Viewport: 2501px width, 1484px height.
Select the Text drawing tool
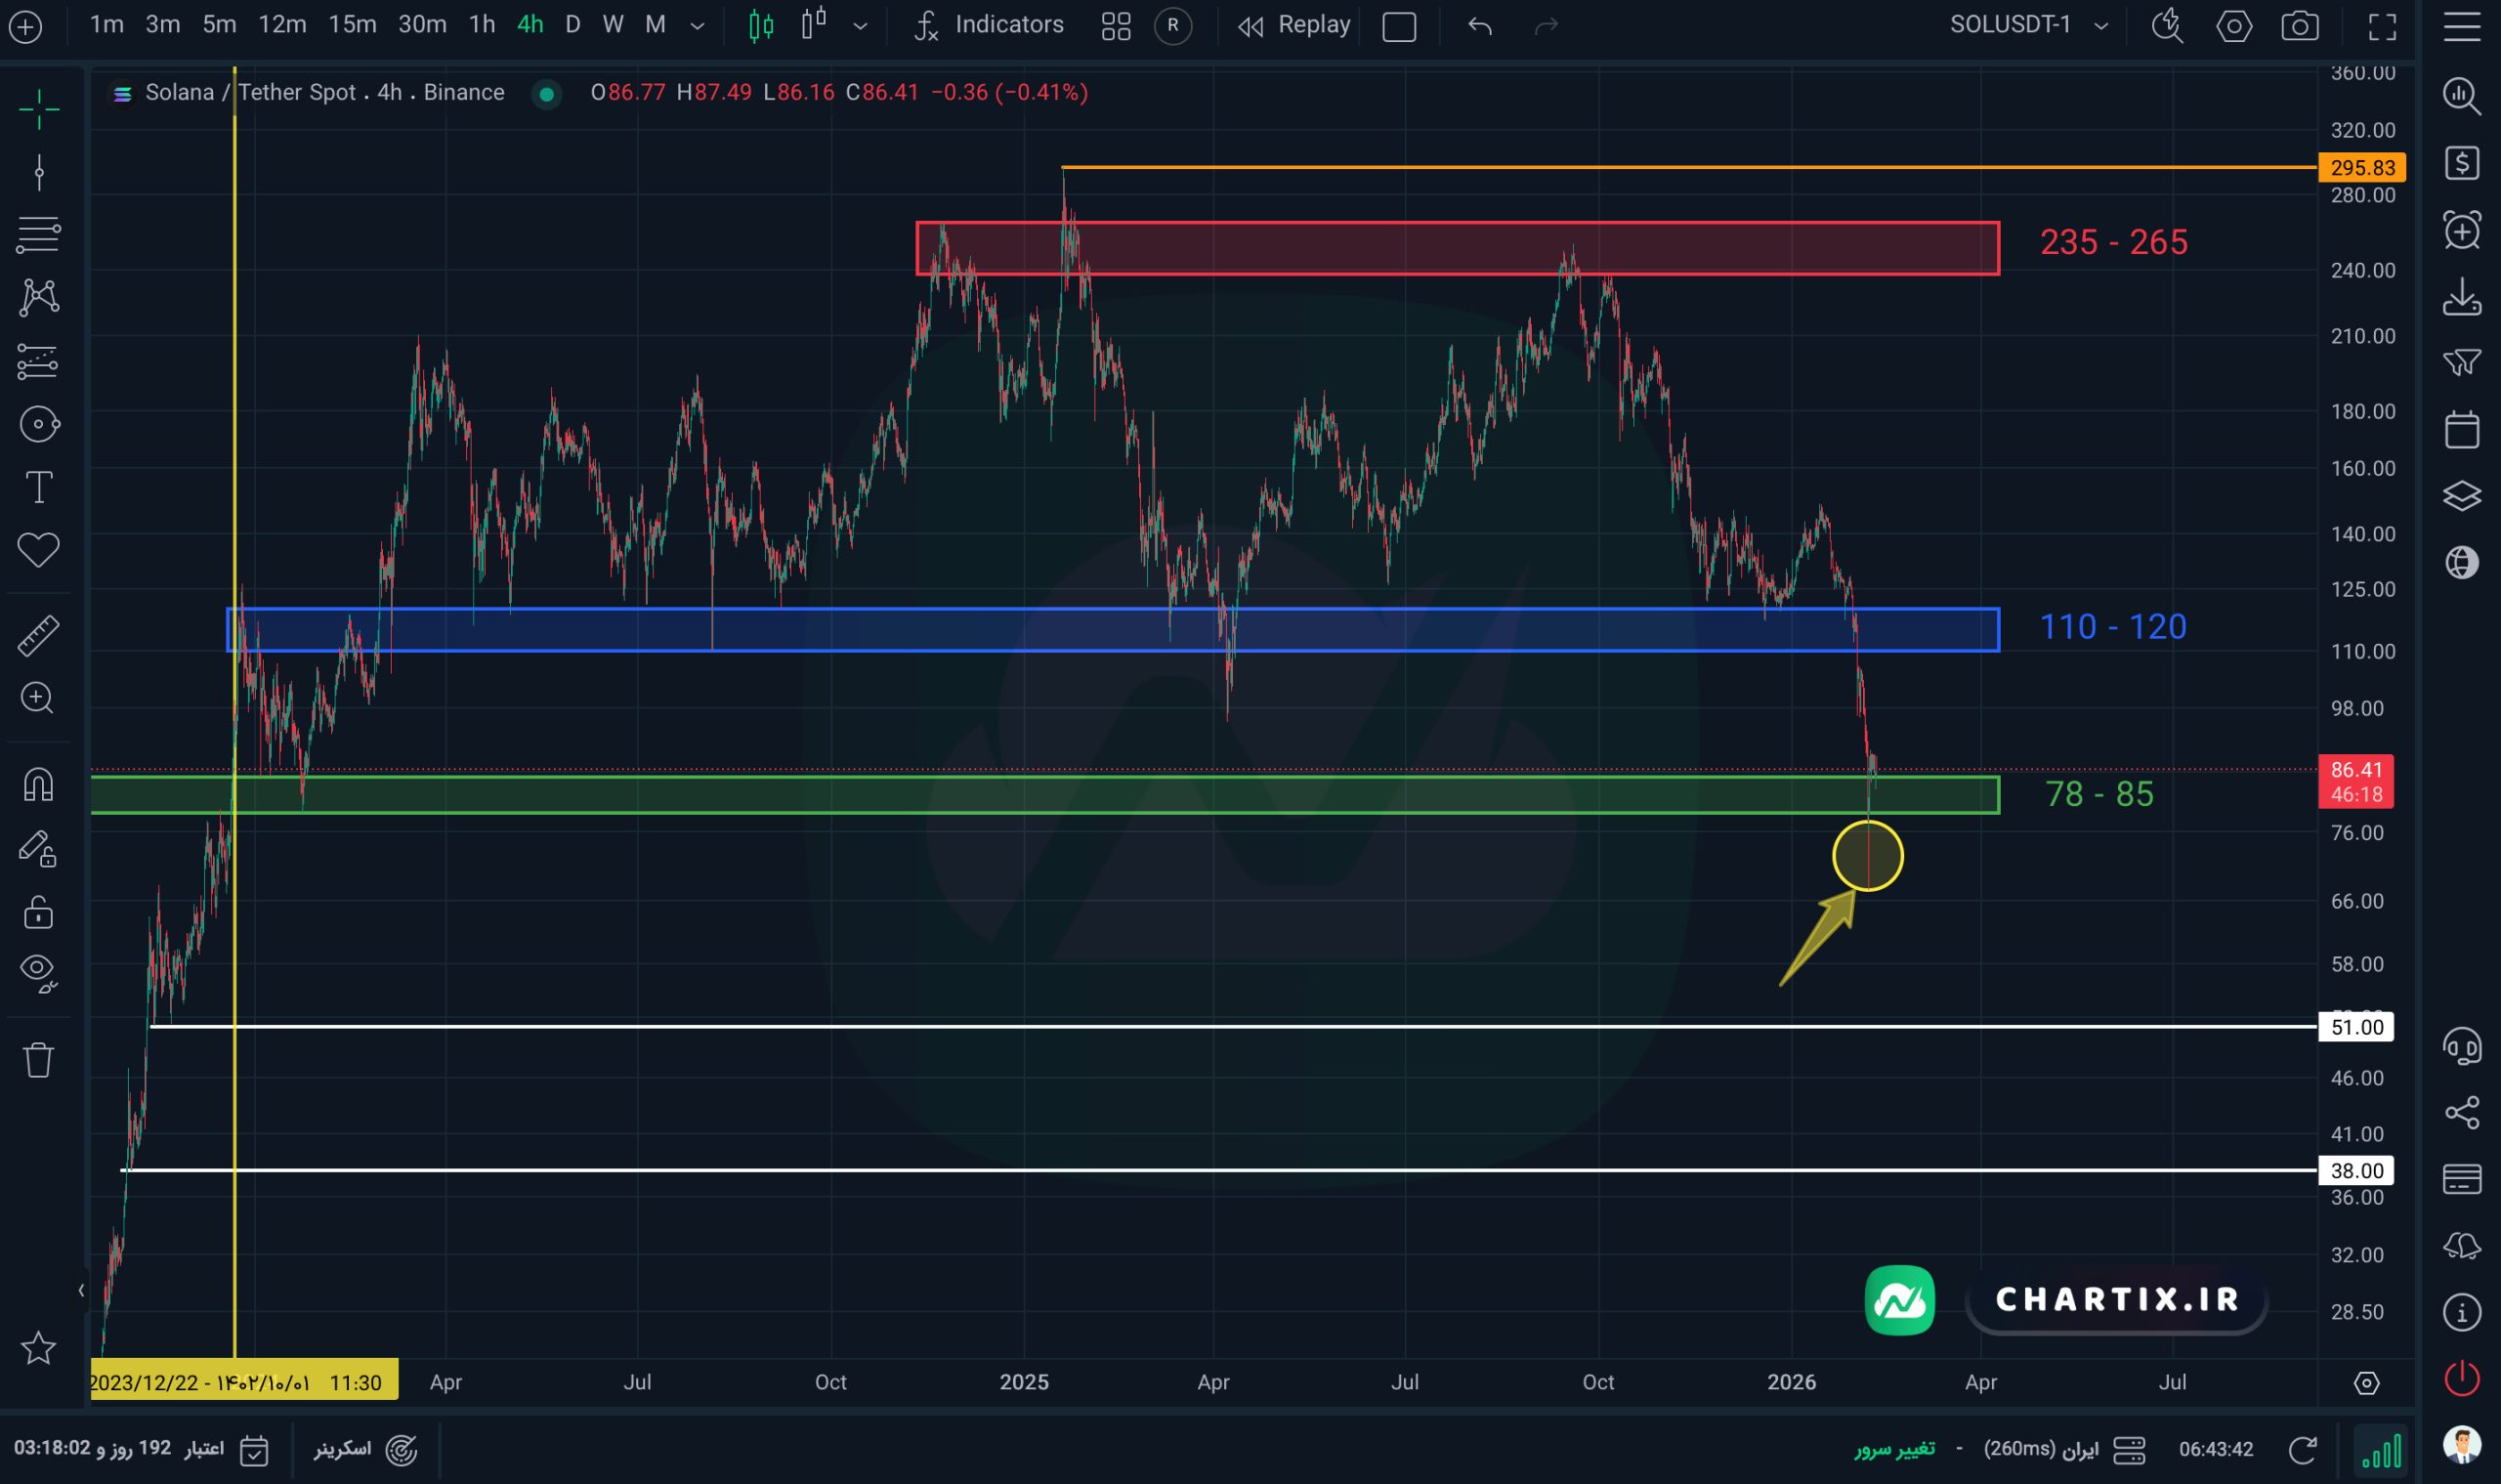pos(38,488)
